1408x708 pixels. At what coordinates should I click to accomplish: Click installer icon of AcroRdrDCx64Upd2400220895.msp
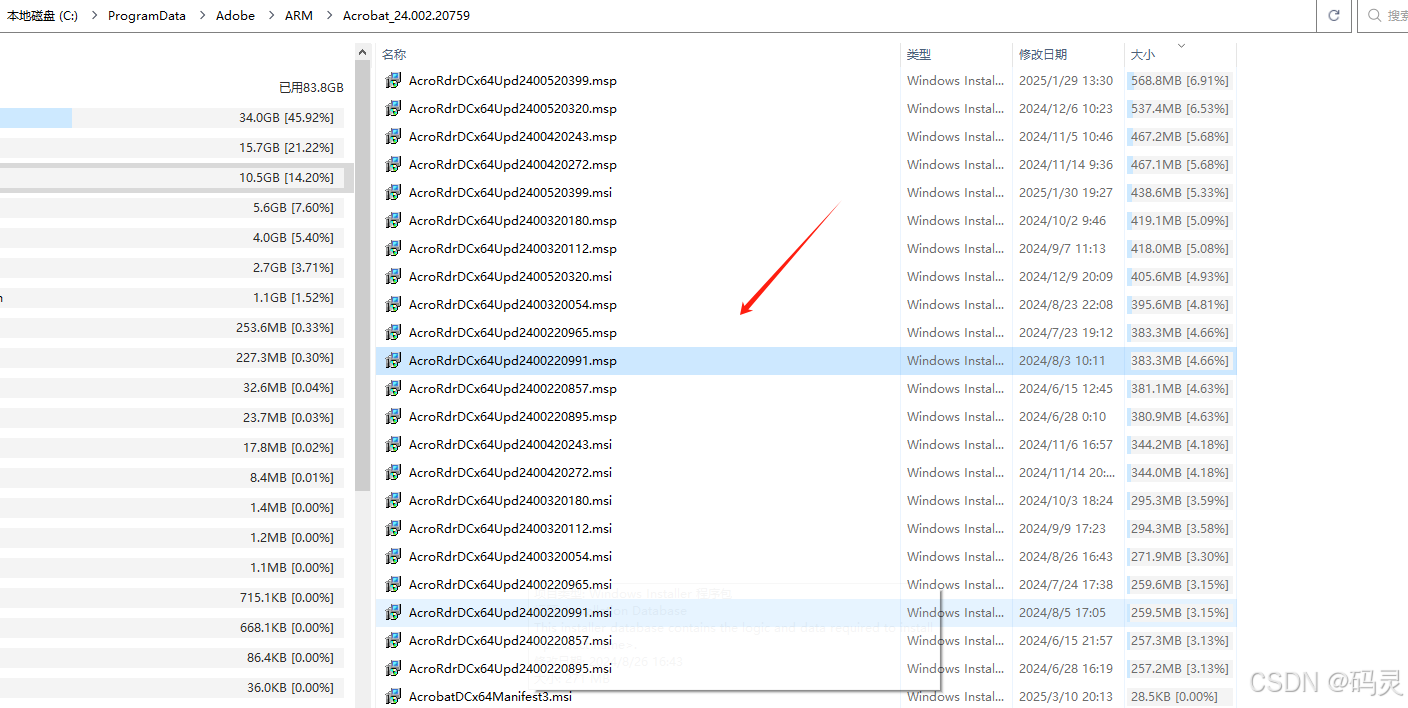[x=394, y=417]
